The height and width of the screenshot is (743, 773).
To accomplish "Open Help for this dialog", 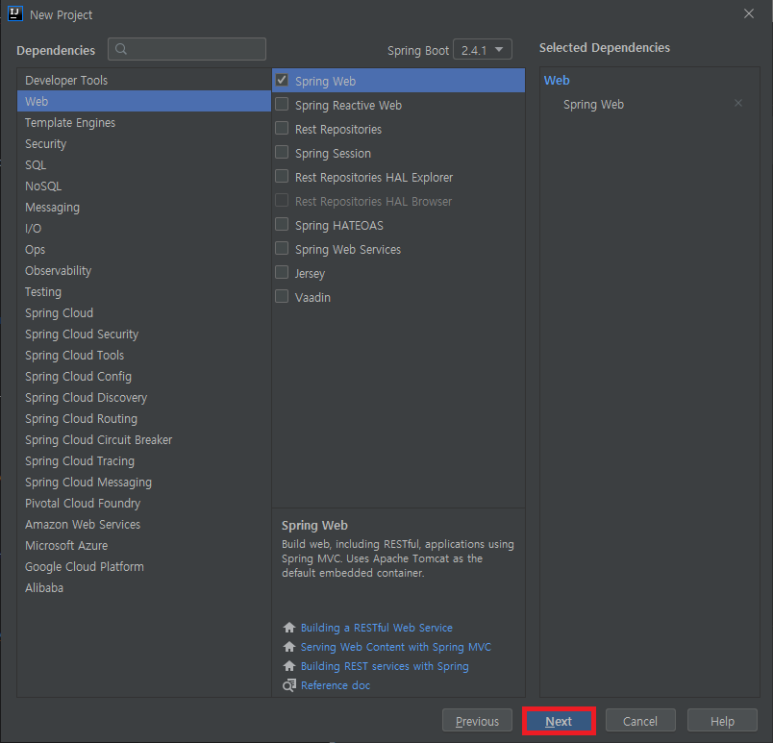I will (x=722, y=721).
